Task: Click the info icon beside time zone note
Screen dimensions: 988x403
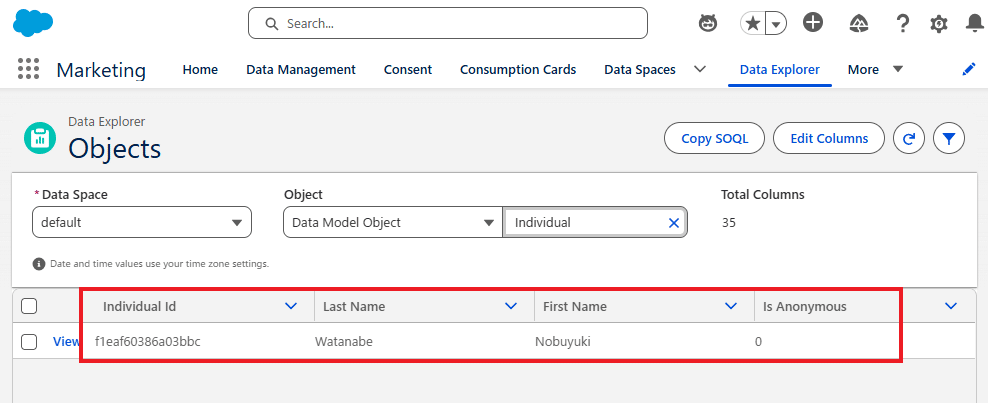Action: 39,264
